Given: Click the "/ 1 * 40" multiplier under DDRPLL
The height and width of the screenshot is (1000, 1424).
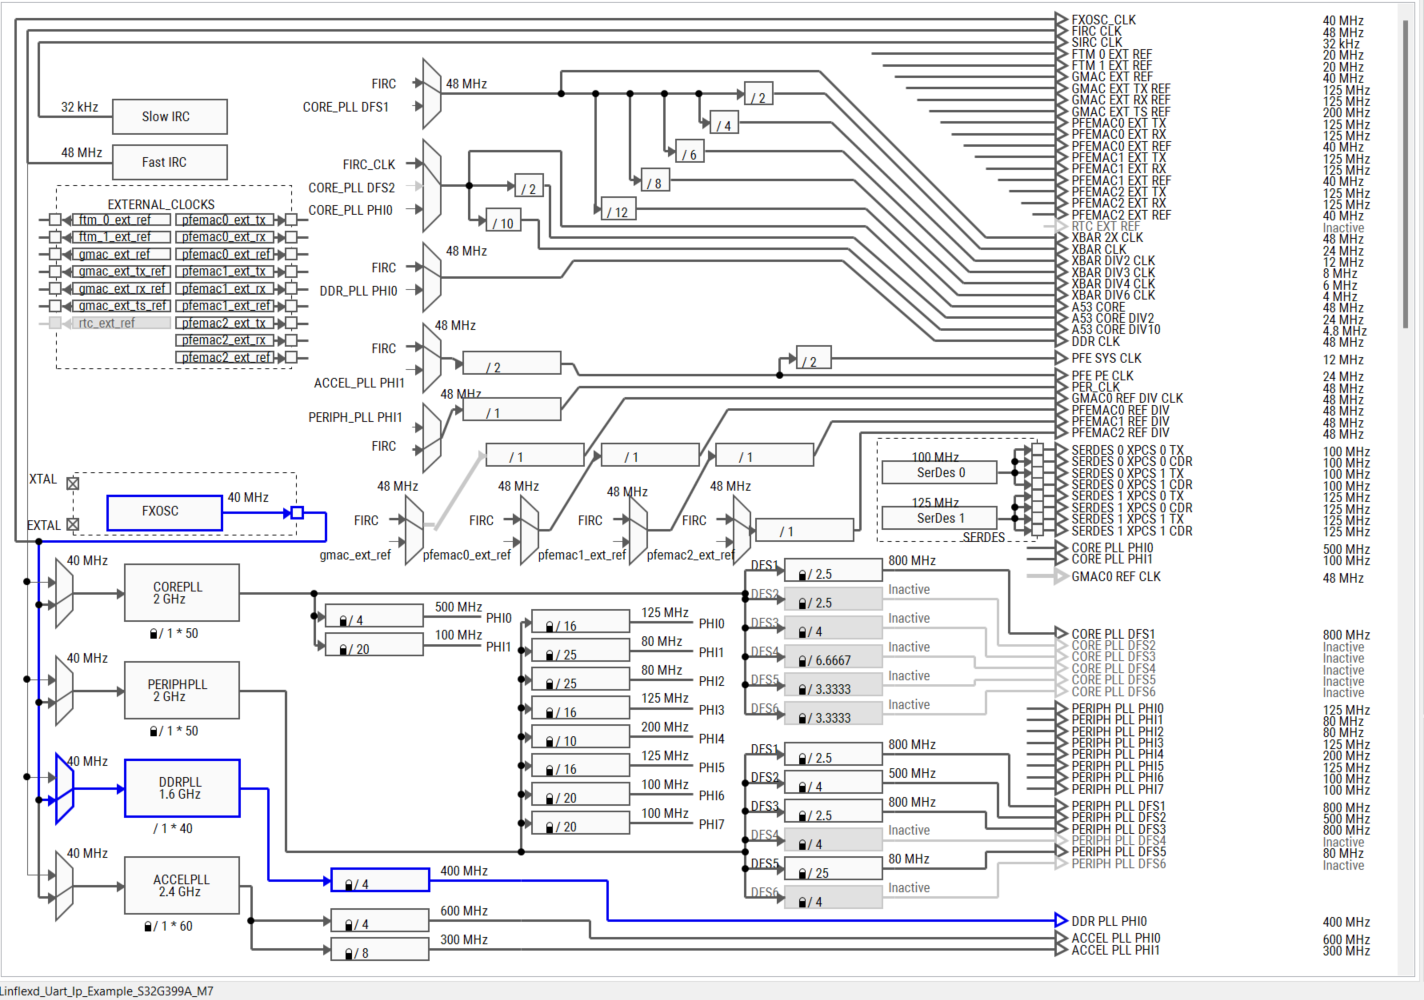Looking at the screenshot, I should click(x=173, y=829).
